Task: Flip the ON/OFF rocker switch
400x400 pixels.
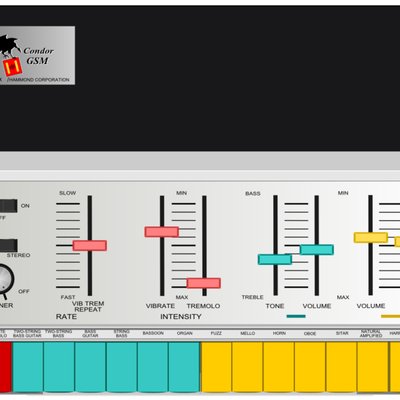Action: tap(8, 206)
